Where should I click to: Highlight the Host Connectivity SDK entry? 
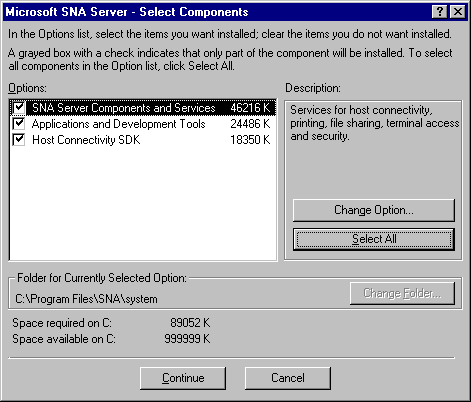[86, 140]
